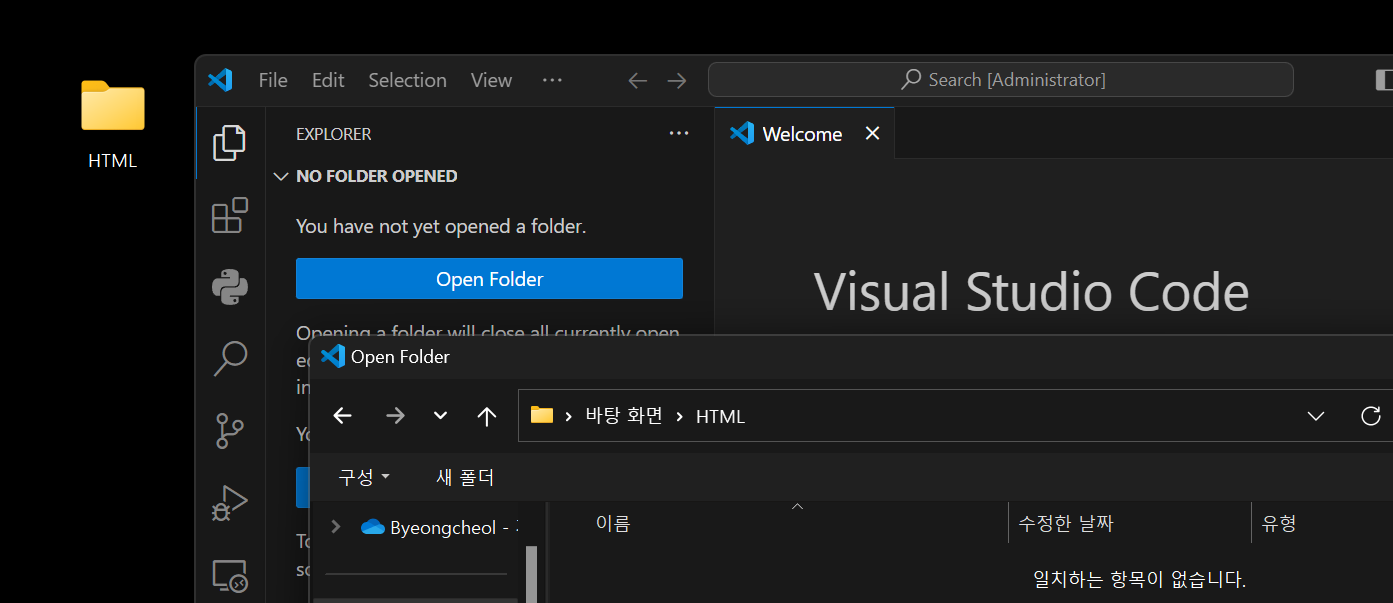Image resolution: width=1393 pixels, height=603 pixels.
Task: Open the View menu
Action: (x=491, y=80)
